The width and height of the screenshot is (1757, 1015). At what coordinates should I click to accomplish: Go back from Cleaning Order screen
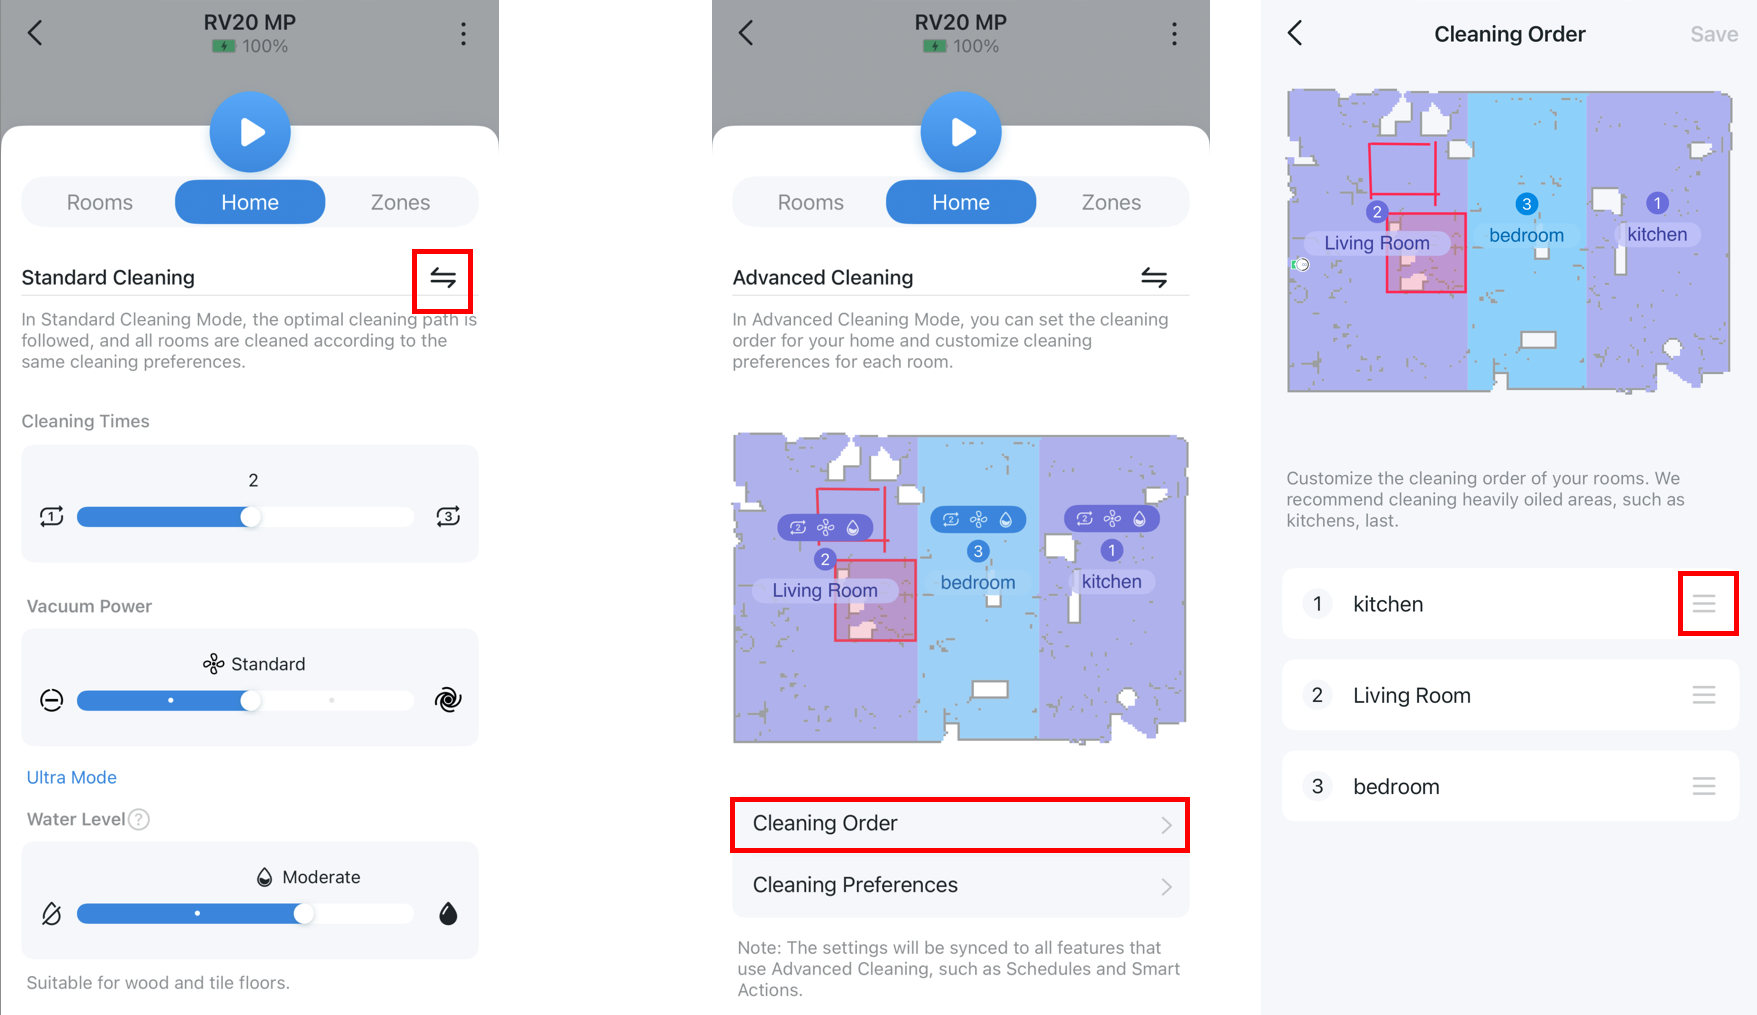pos(1295,33)
